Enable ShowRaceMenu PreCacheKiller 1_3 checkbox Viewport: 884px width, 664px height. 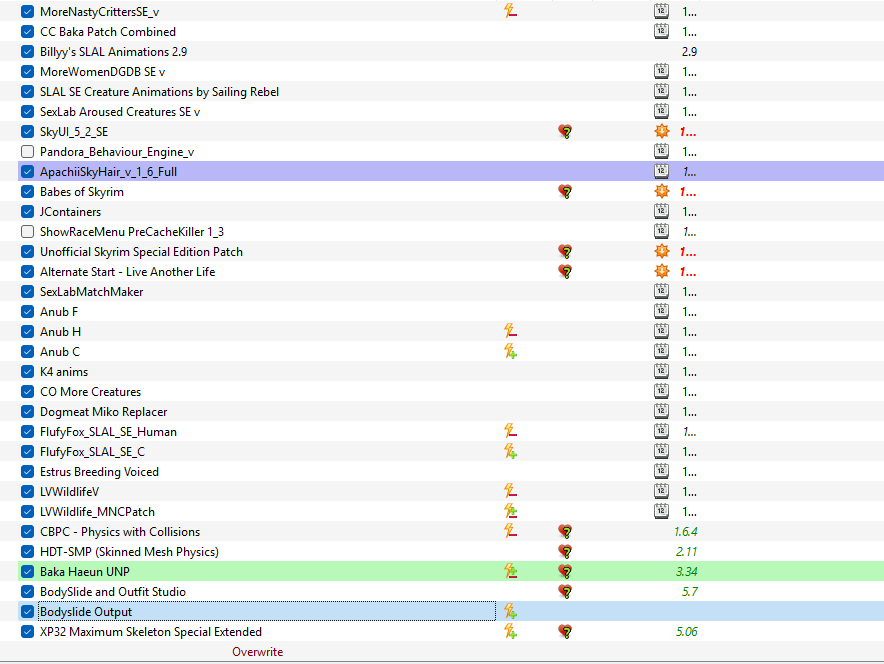27,232
